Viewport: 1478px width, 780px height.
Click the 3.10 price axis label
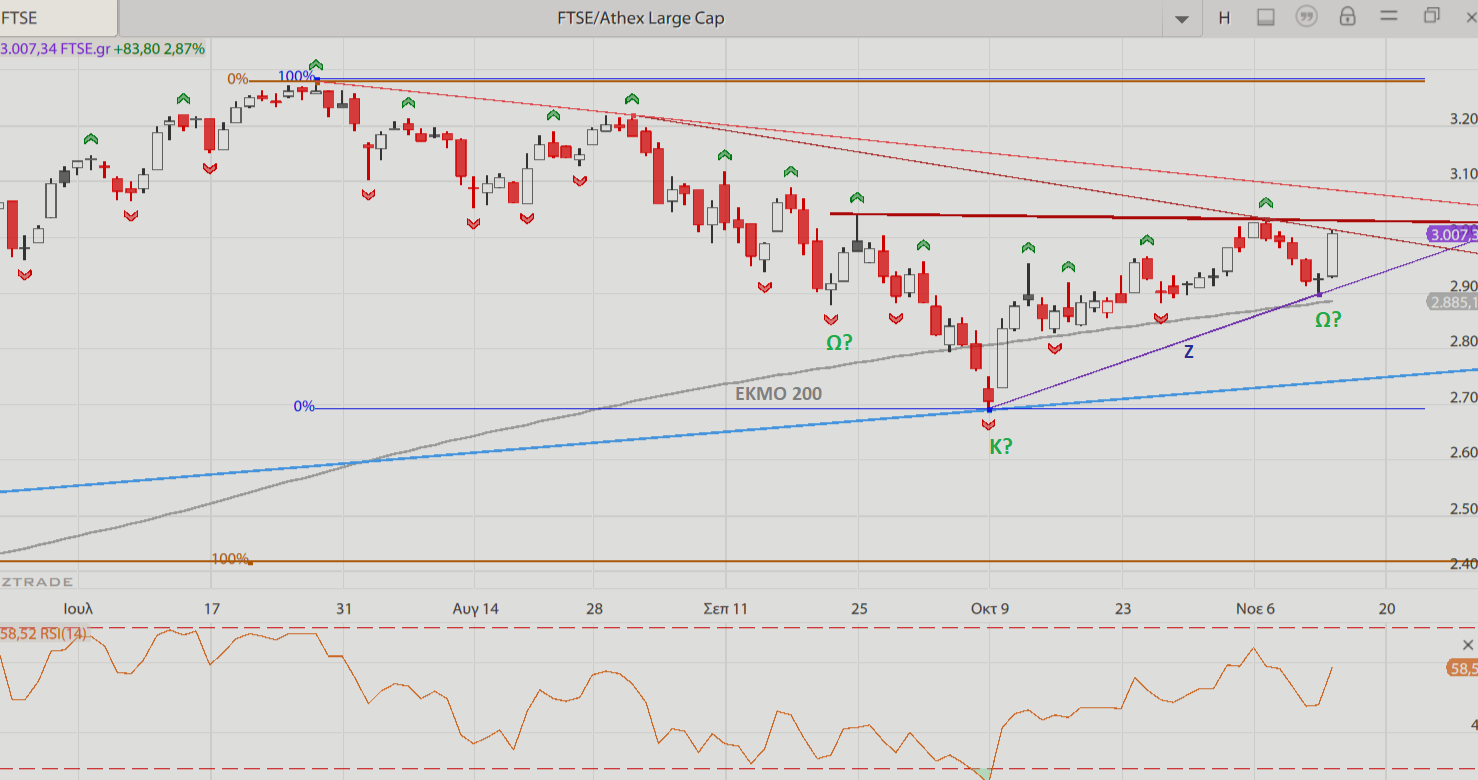1463,174
